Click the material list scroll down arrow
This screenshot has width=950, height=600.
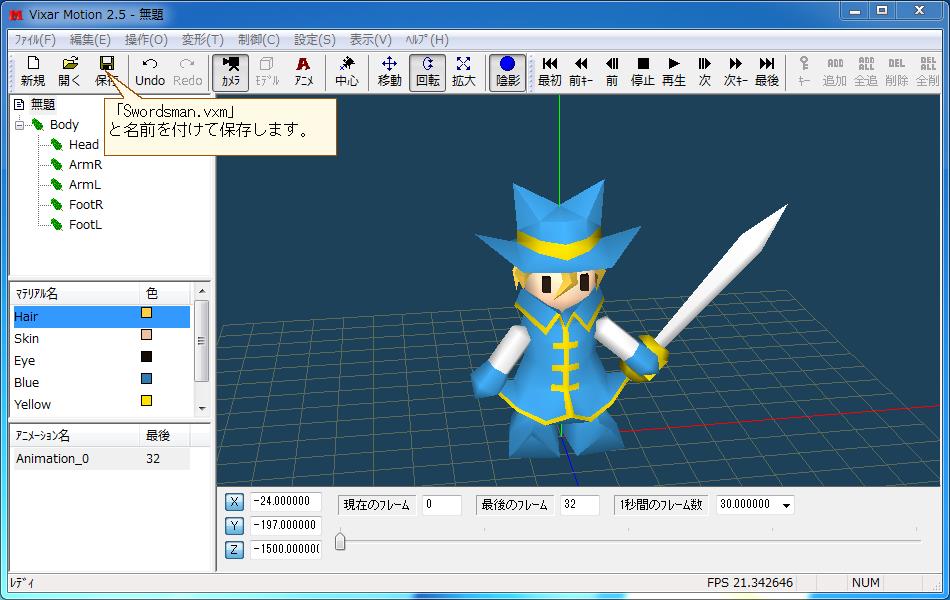[x=202, y=408]
